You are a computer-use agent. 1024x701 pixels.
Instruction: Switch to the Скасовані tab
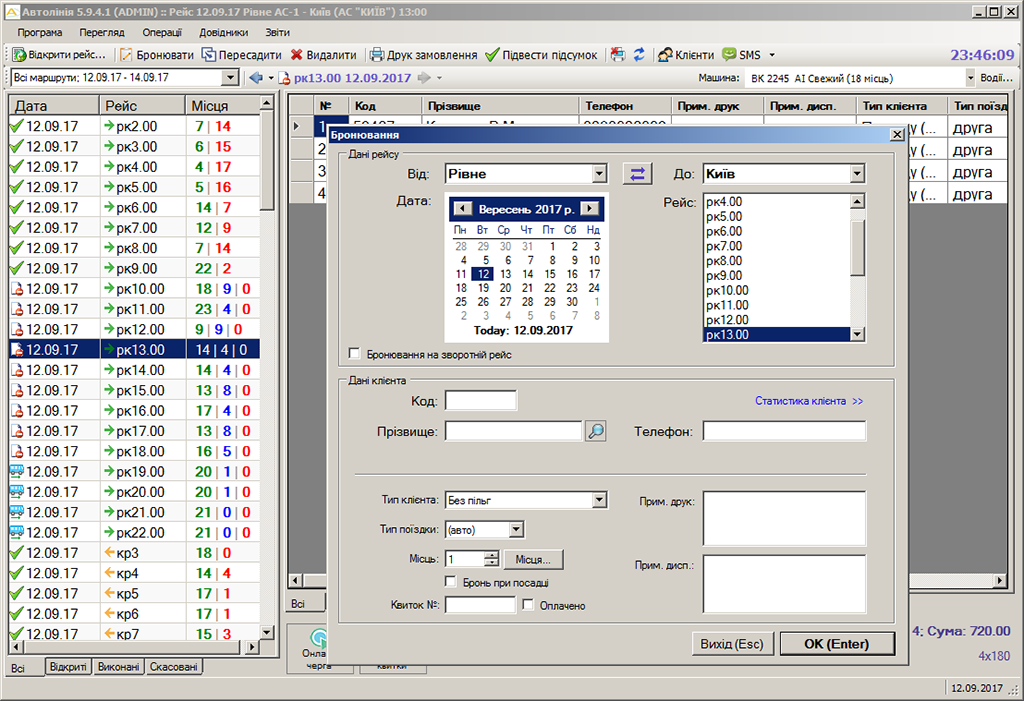coord(174,667)
